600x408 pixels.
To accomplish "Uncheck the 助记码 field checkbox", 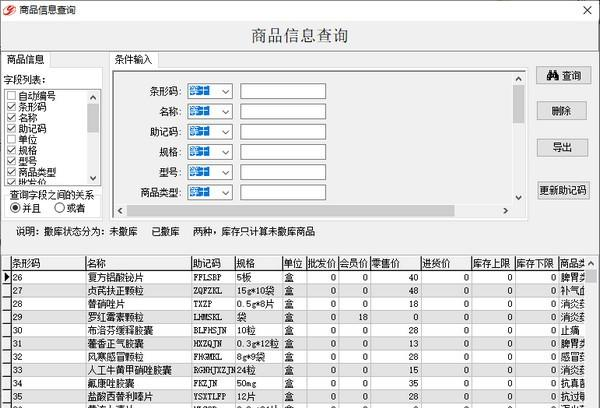I will coord(11,128).
